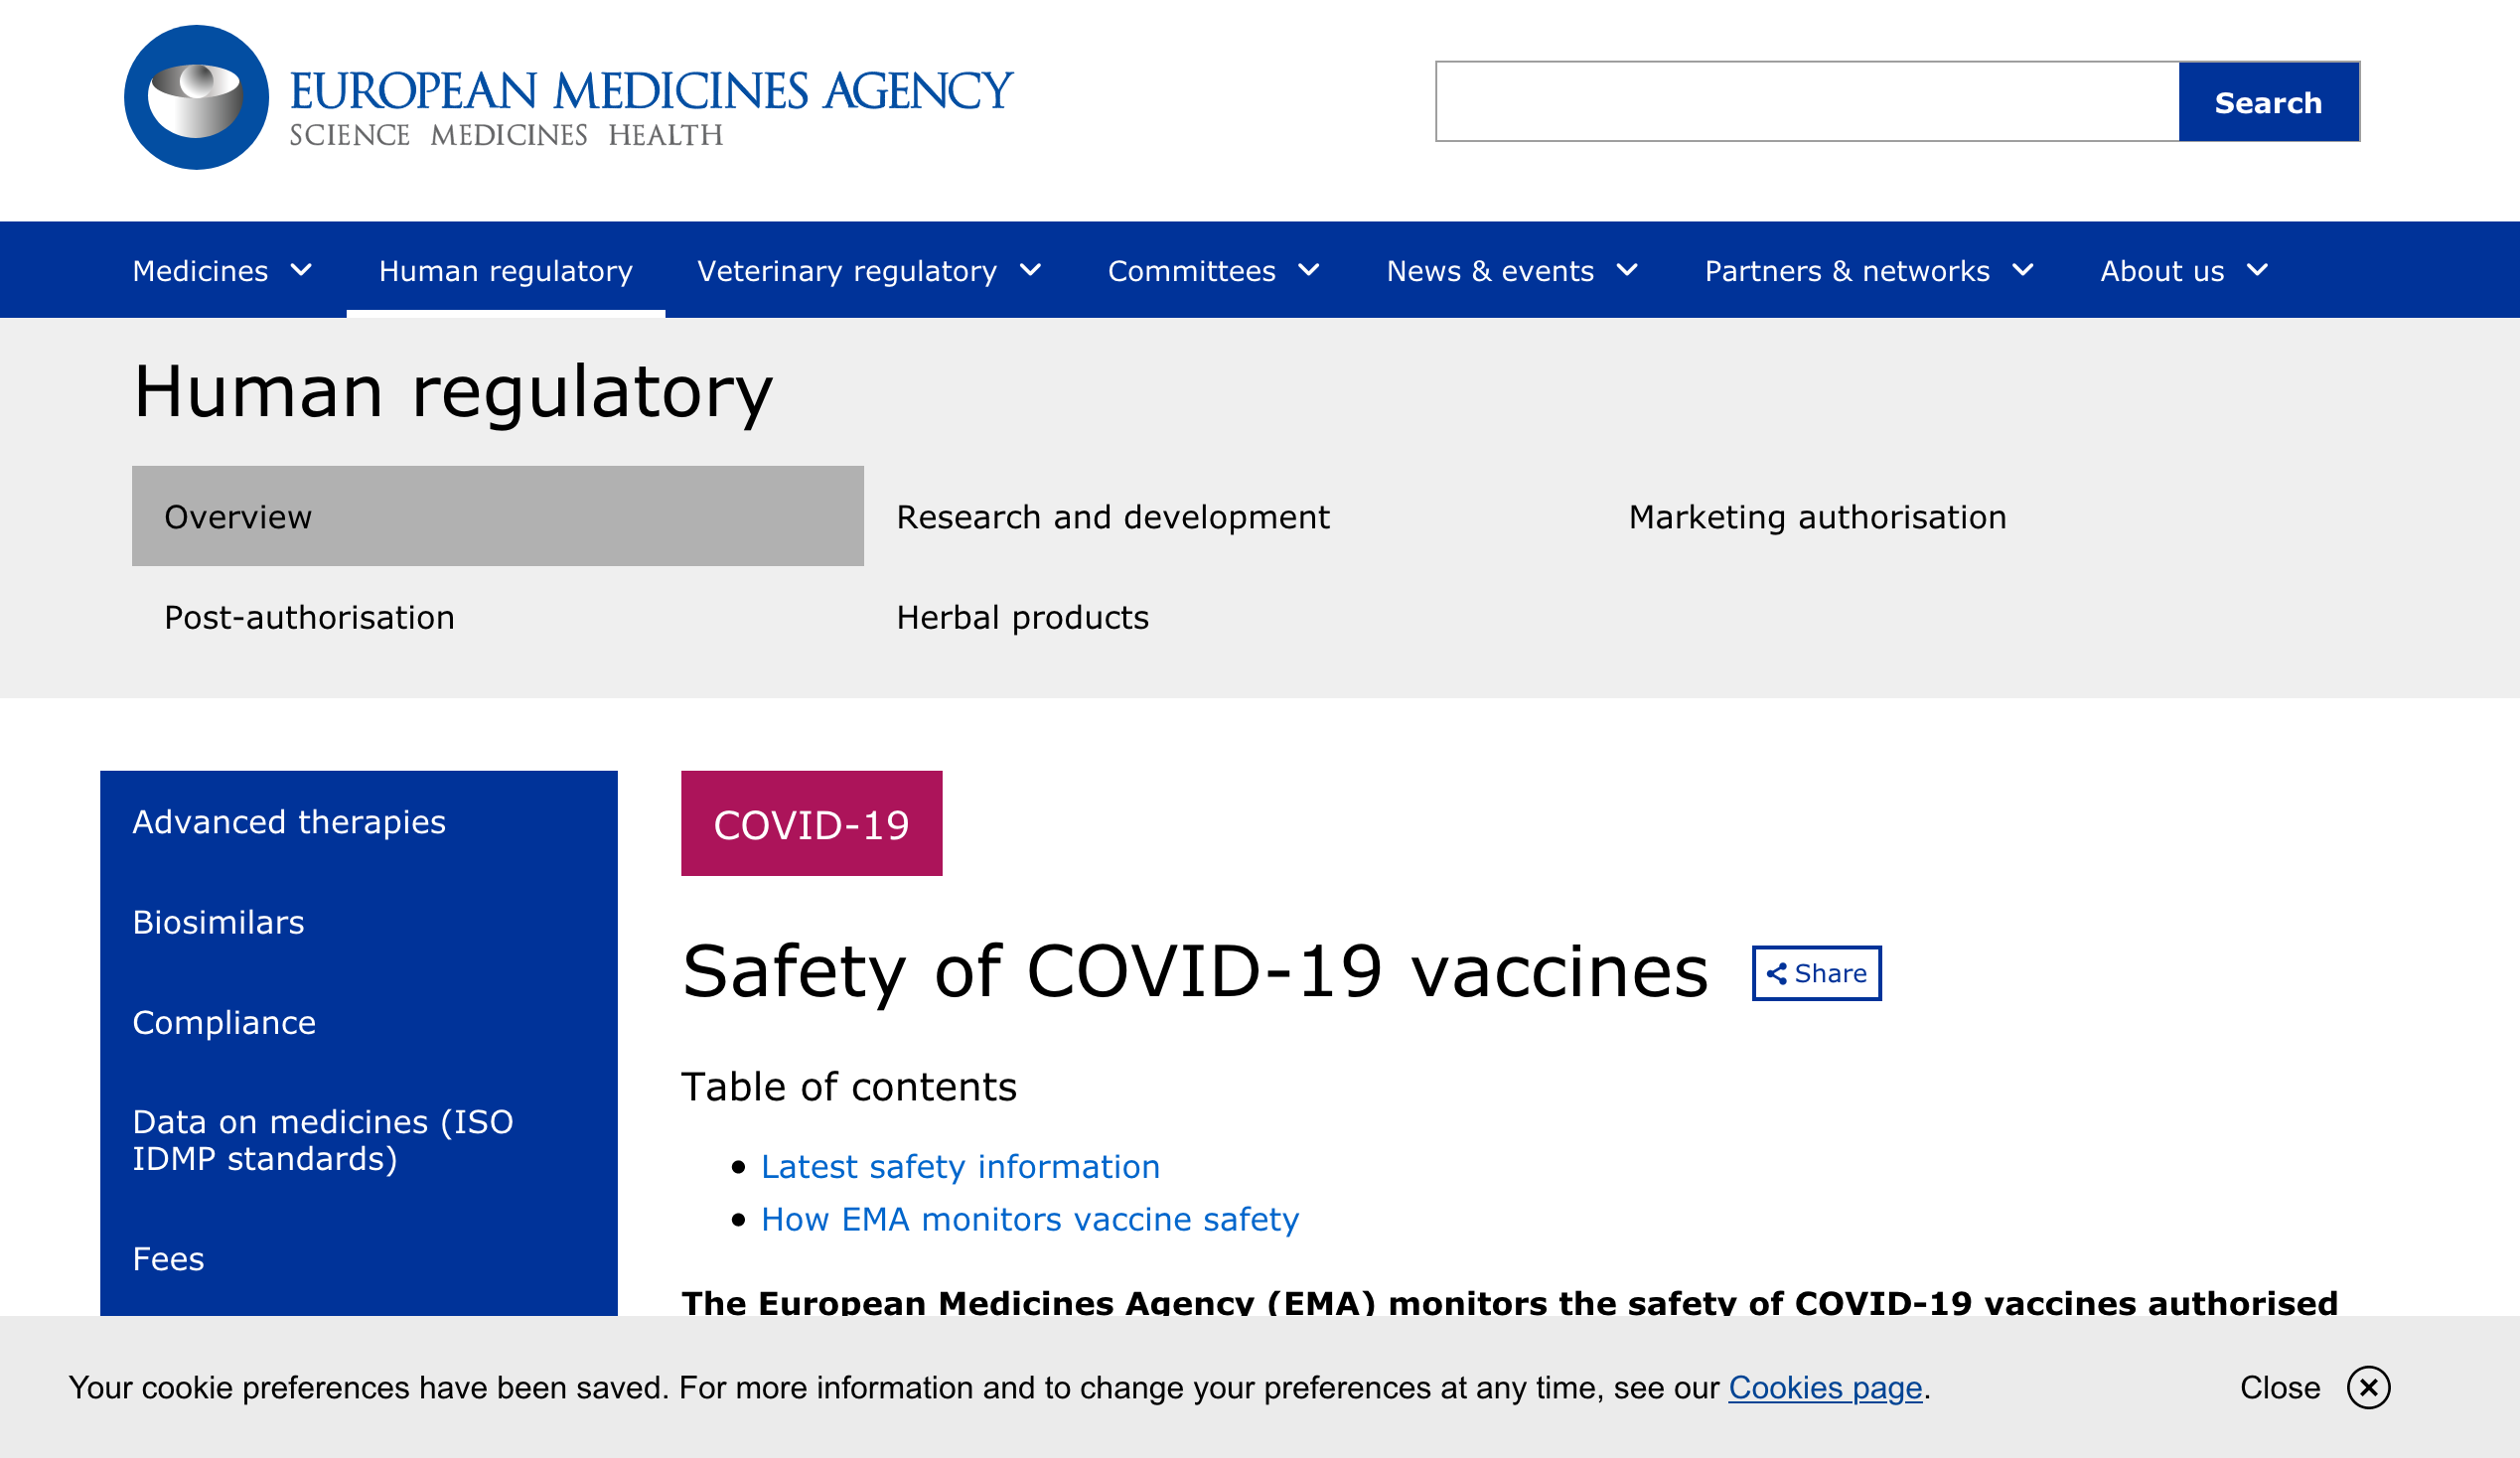Expand the Medicines menu chevron
Viewport: 2520px width, 1458px height.
tap(301, 270)
